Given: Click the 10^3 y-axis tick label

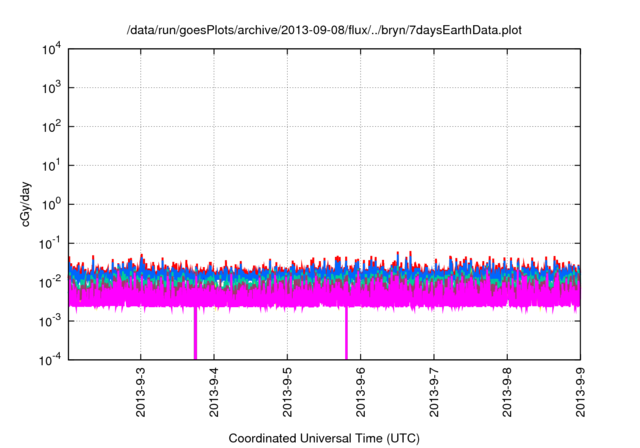Looking at the screenshot, I should (51, 88).
